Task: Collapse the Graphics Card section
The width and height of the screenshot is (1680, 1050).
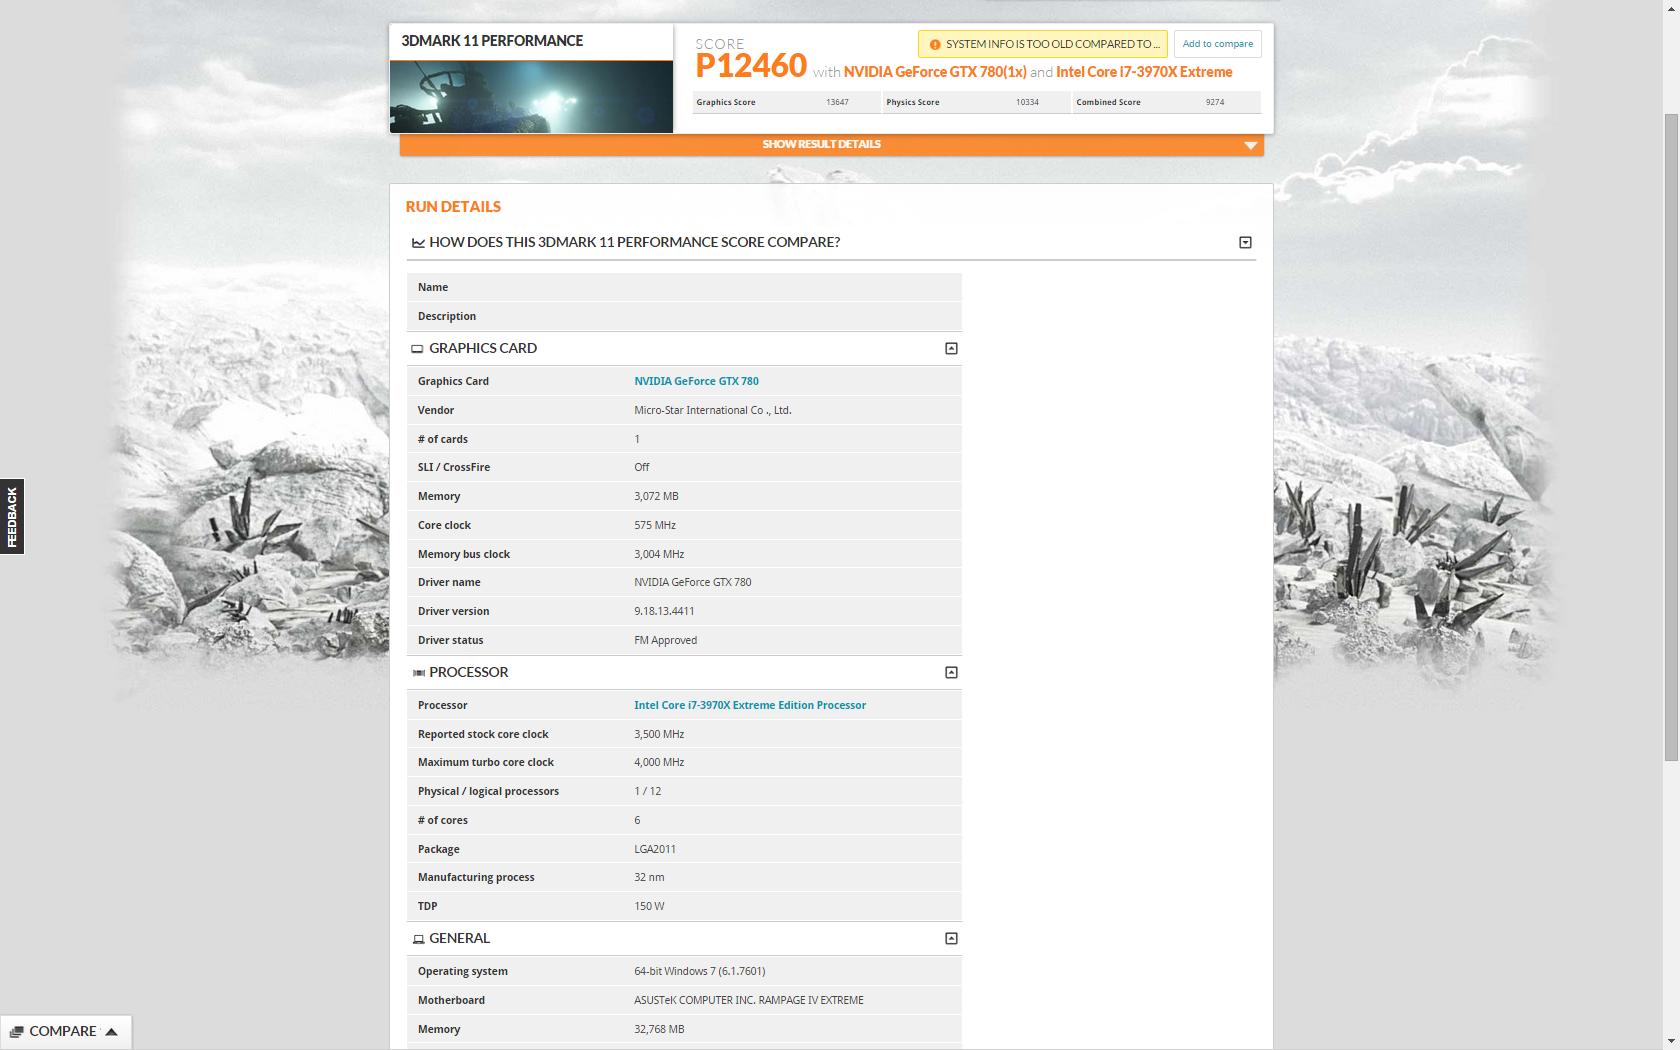Action: click(951, 349)
